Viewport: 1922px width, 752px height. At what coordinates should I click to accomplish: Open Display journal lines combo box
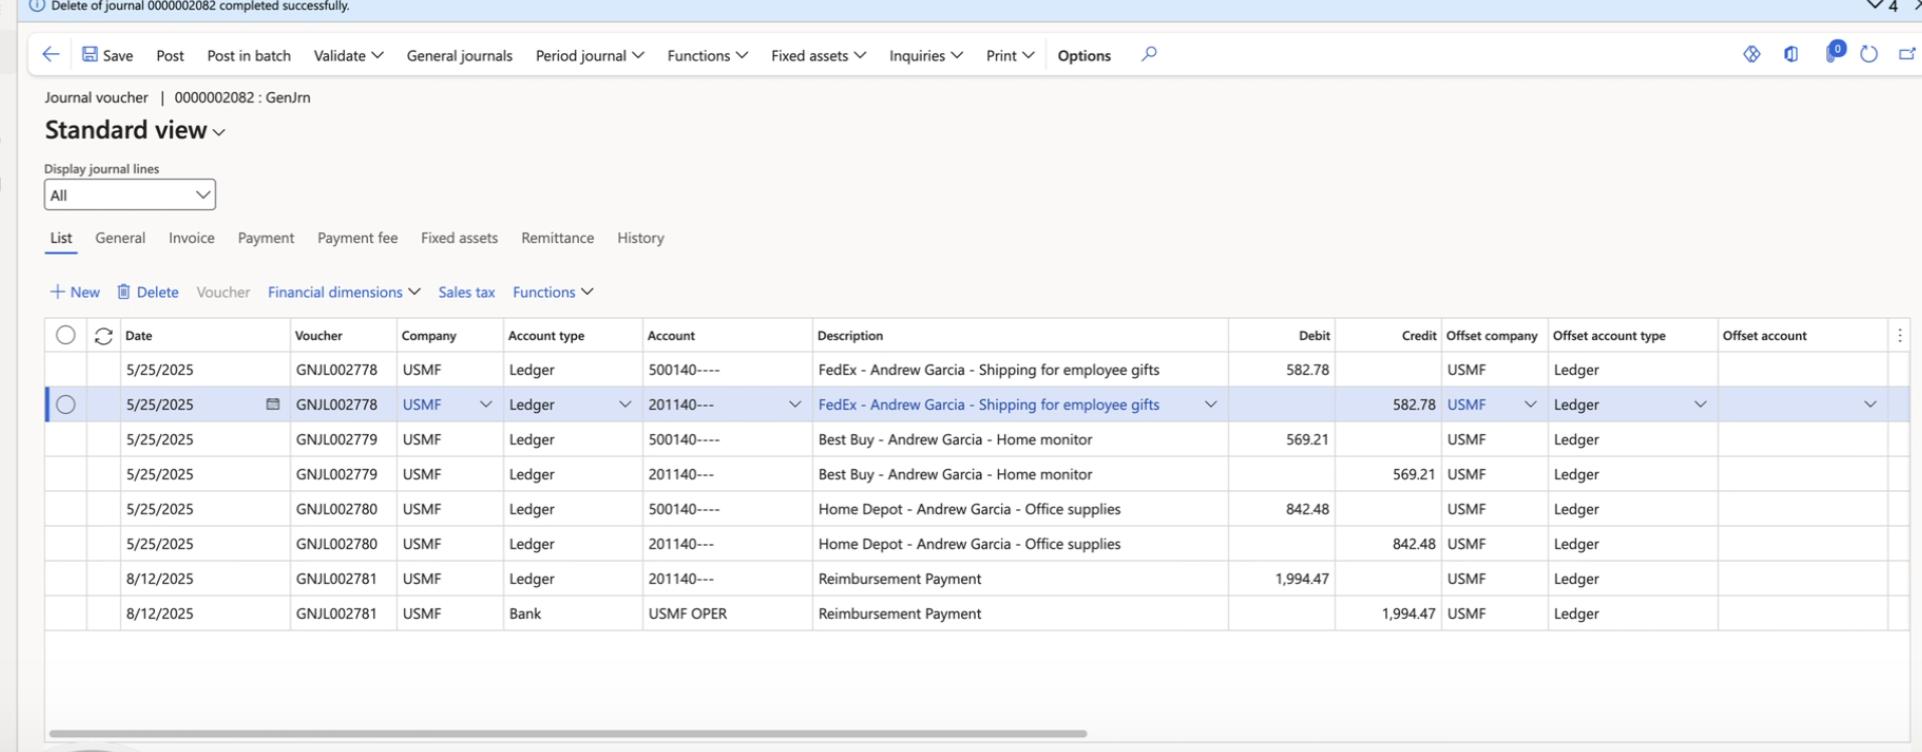130,195
